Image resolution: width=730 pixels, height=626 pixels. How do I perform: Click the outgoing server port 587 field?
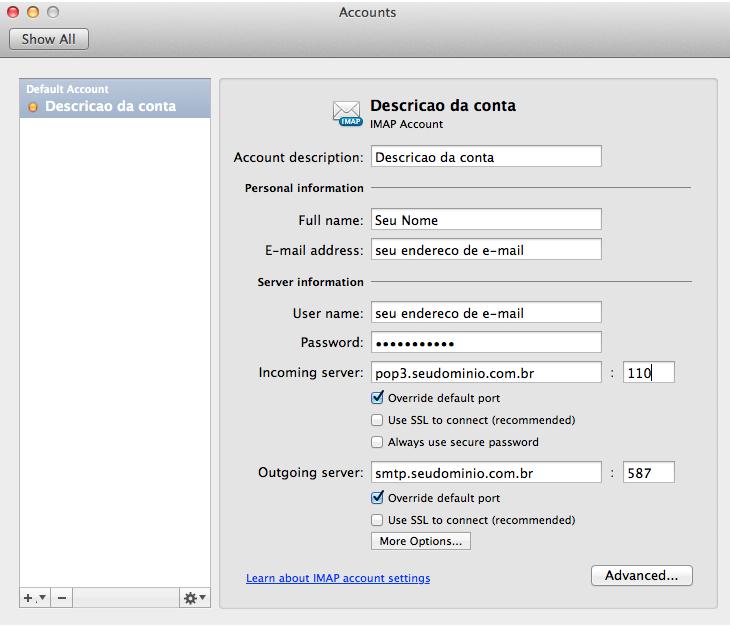pyautogui.click(x=648, y=472)
